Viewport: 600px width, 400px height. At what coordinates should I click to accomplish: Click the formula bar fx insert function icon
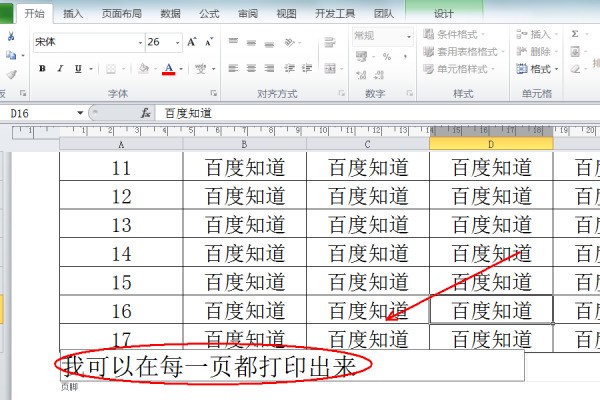(145, 113)
